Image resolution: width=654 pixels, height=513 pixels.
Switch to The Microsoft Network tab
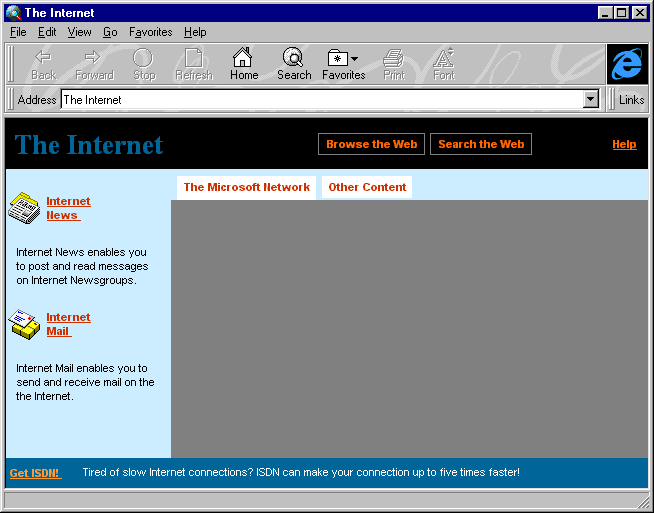click(x=247, y=187)
